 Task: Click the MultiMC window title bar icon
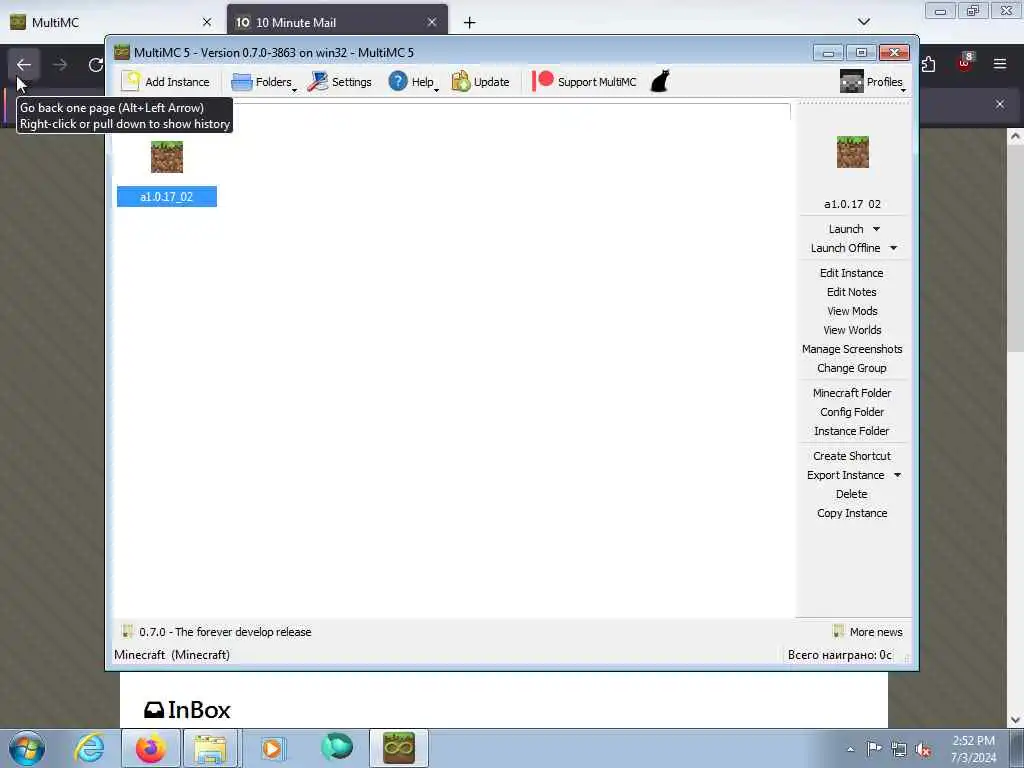(x=121, y=52)
